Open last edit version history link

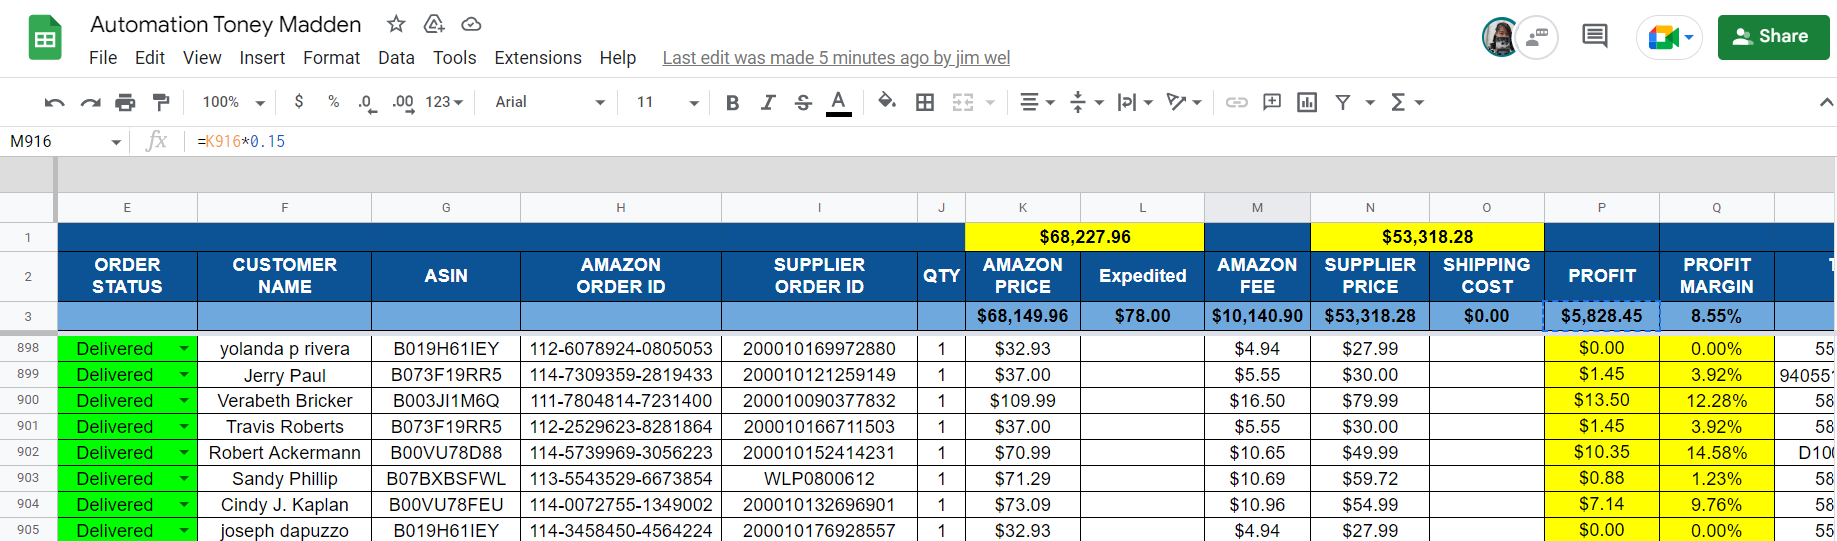(836, 58)
